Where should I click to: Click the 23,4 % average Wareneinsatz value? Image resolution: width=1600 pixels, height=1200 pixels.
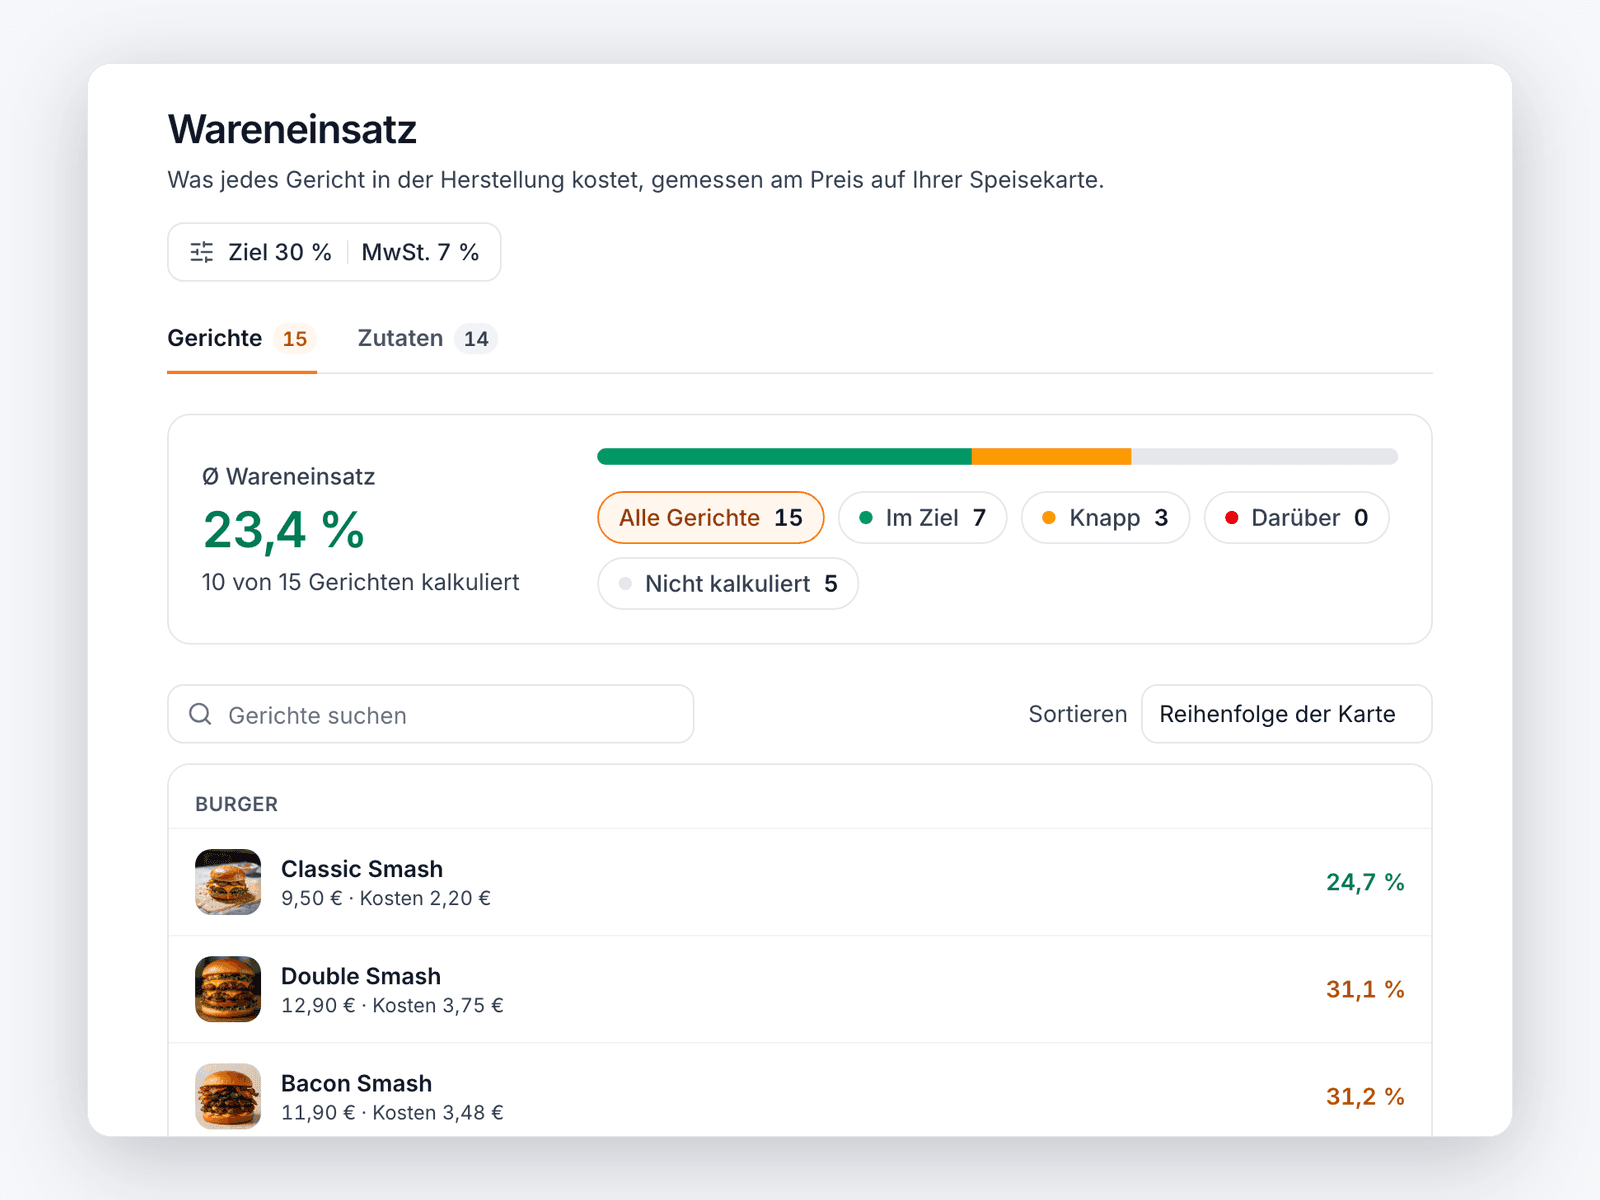point(284,530)
